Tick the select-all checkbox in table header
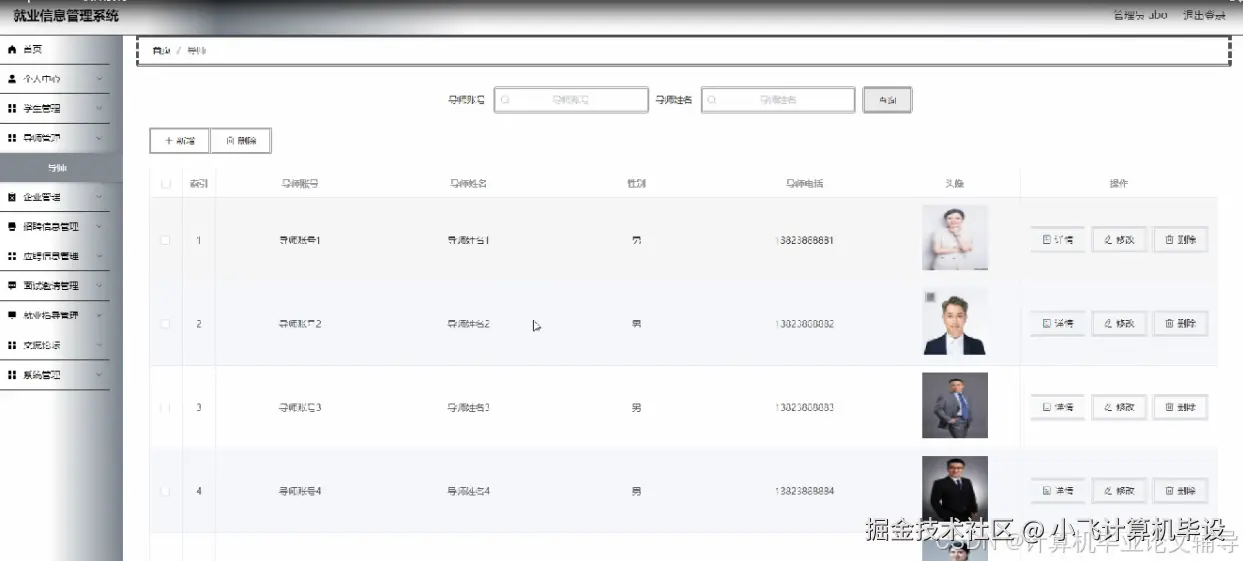The width and height of the screenshot is (1243, 561). click(166, 184)
